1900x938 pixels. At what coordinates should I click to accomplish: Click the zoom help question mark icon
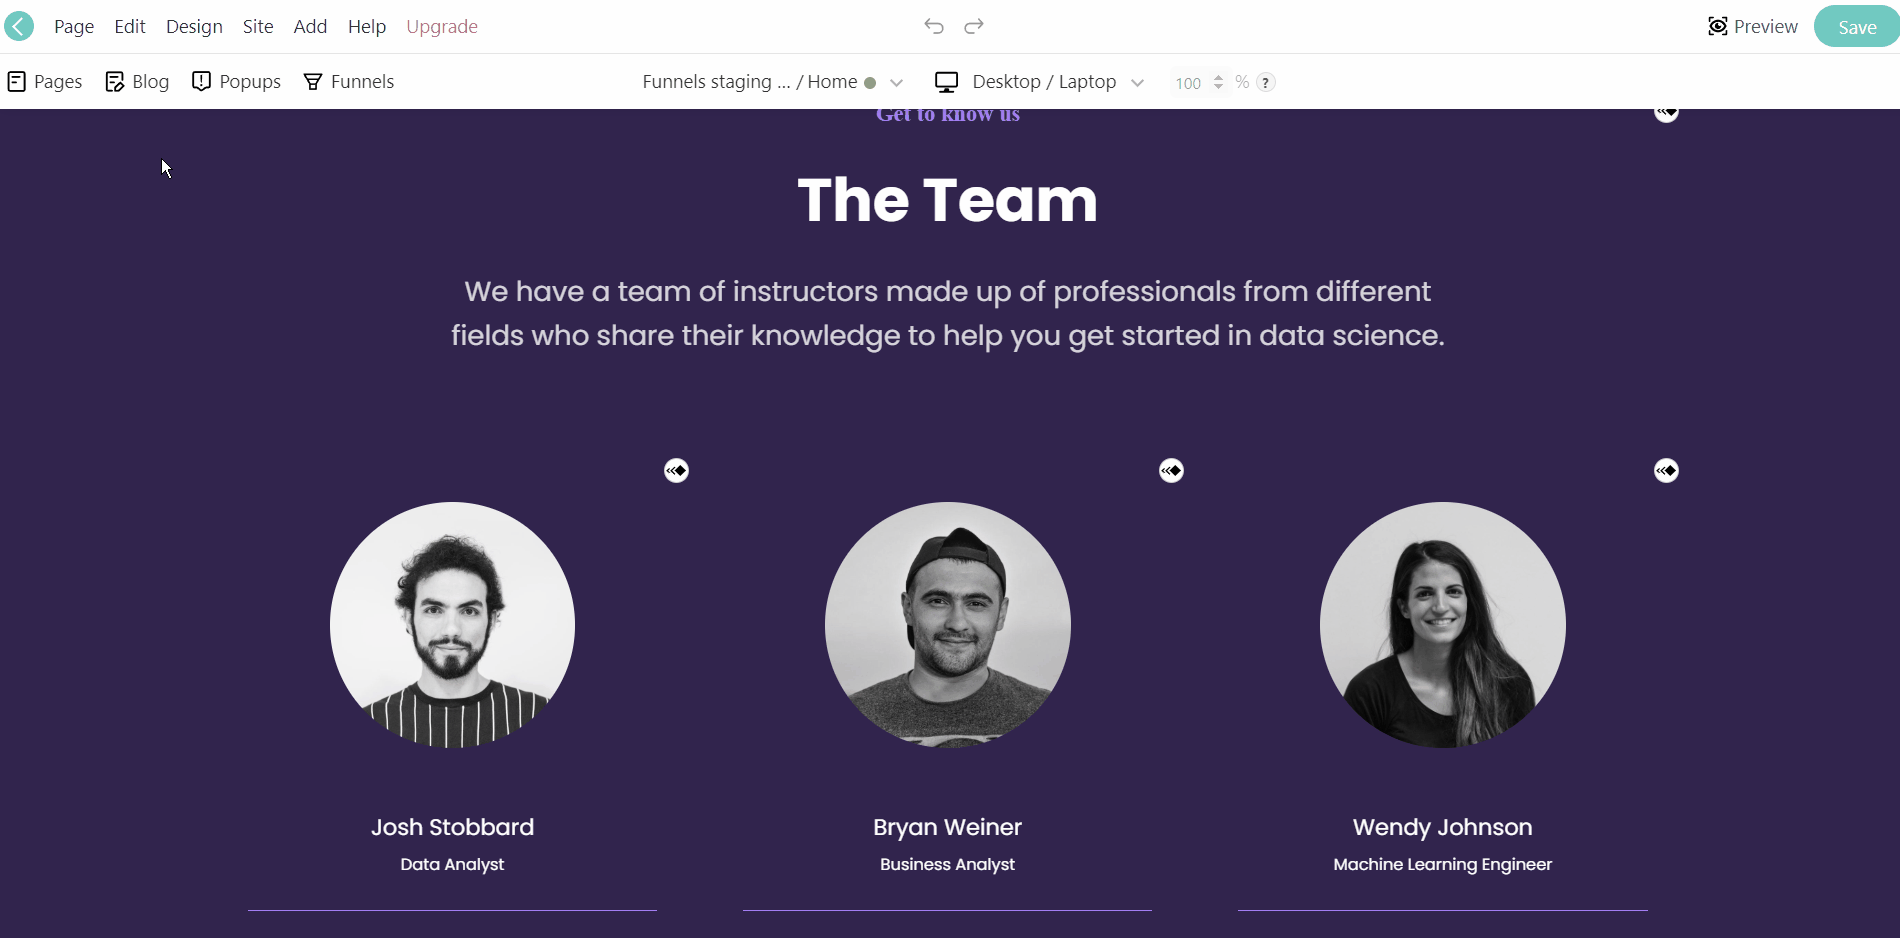(1266, 82)
